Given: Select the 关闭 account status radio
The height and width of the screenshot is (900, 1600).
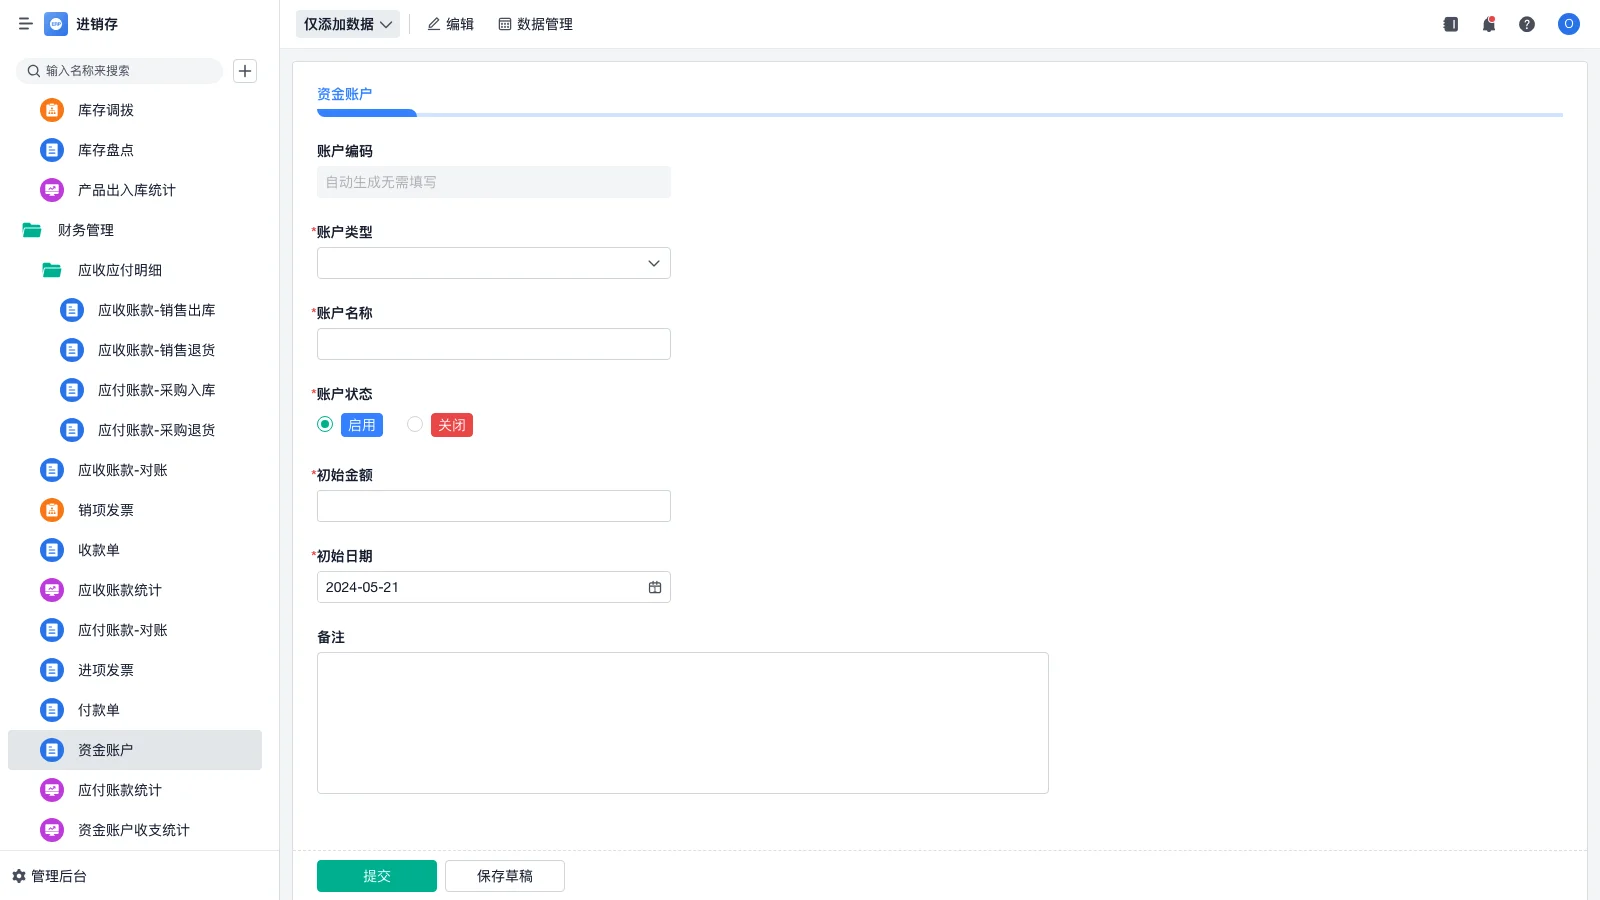Looking at the screenshot, I should coord(415,424).
